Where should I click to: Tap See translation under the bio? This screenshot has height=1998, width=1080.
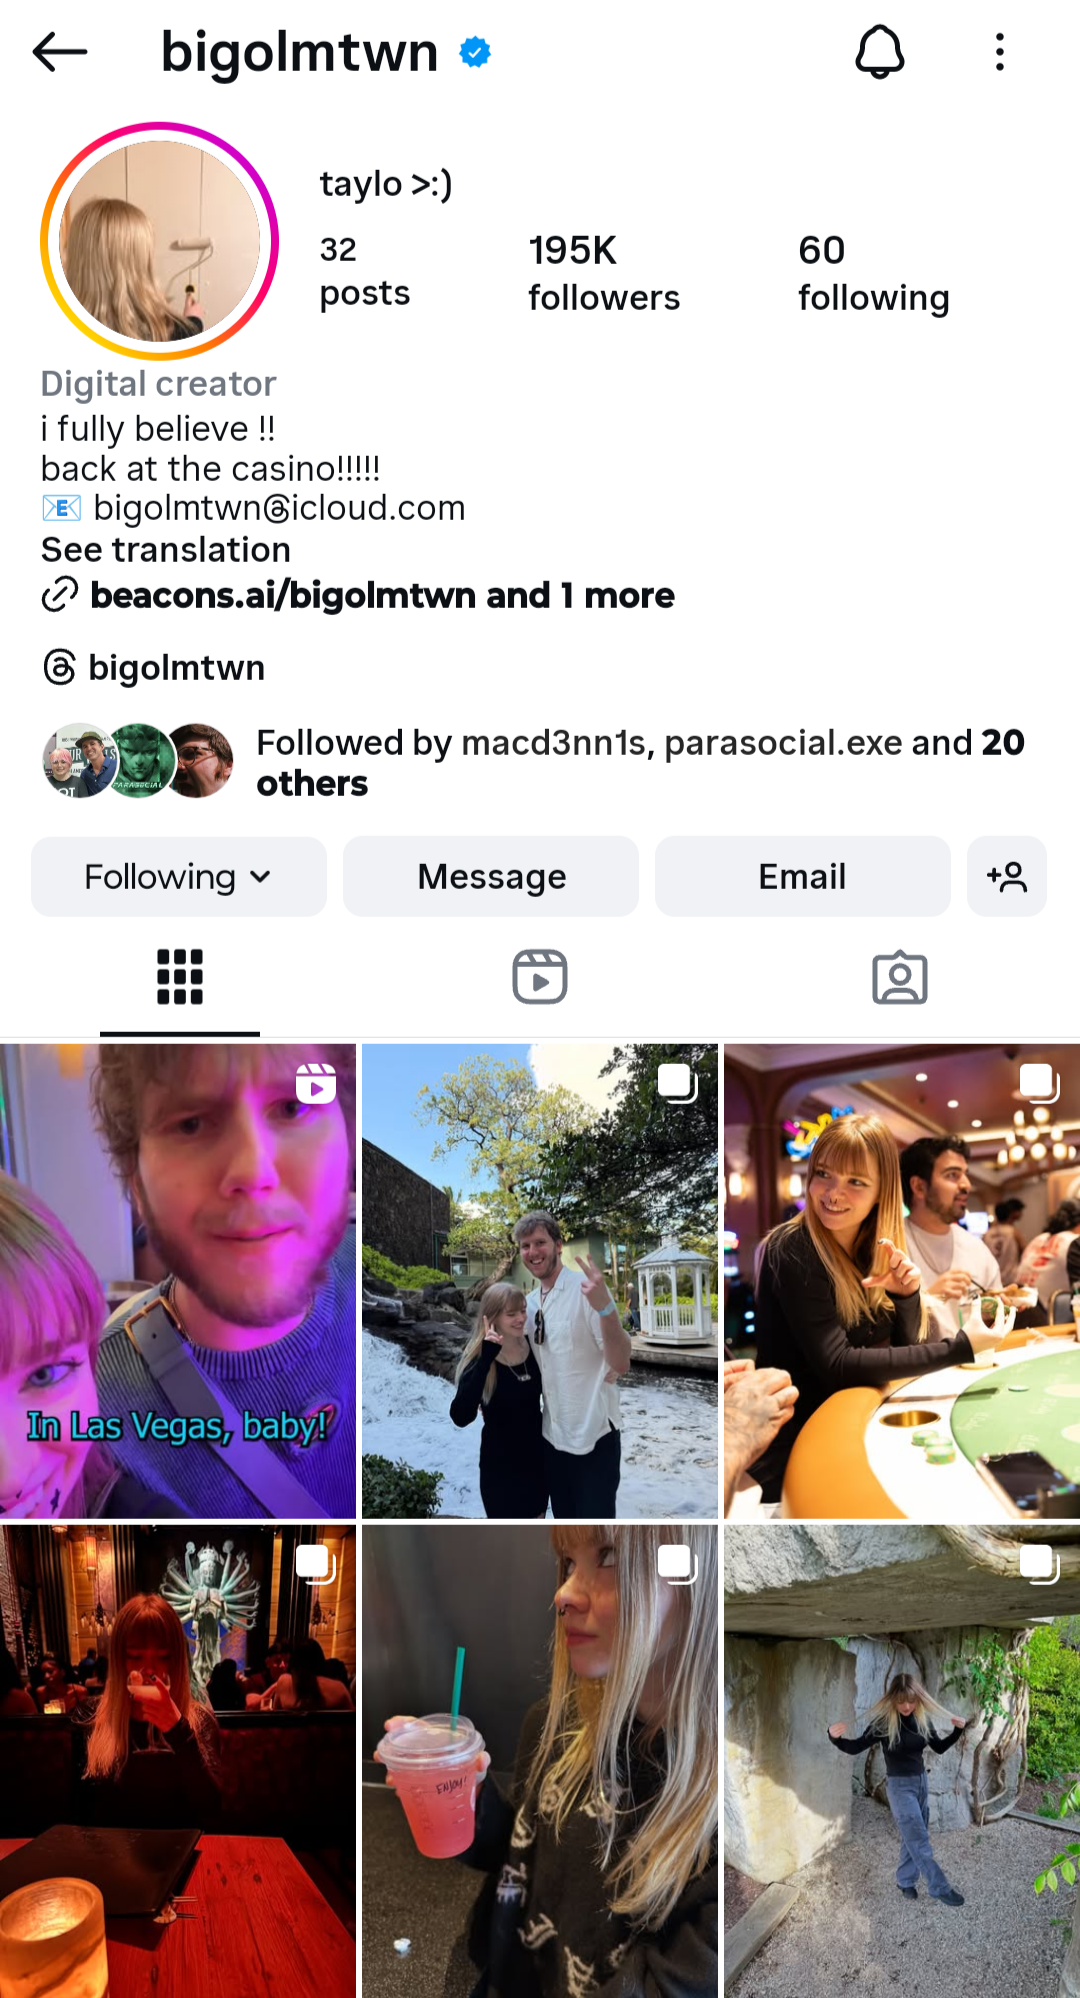point(166,550)
